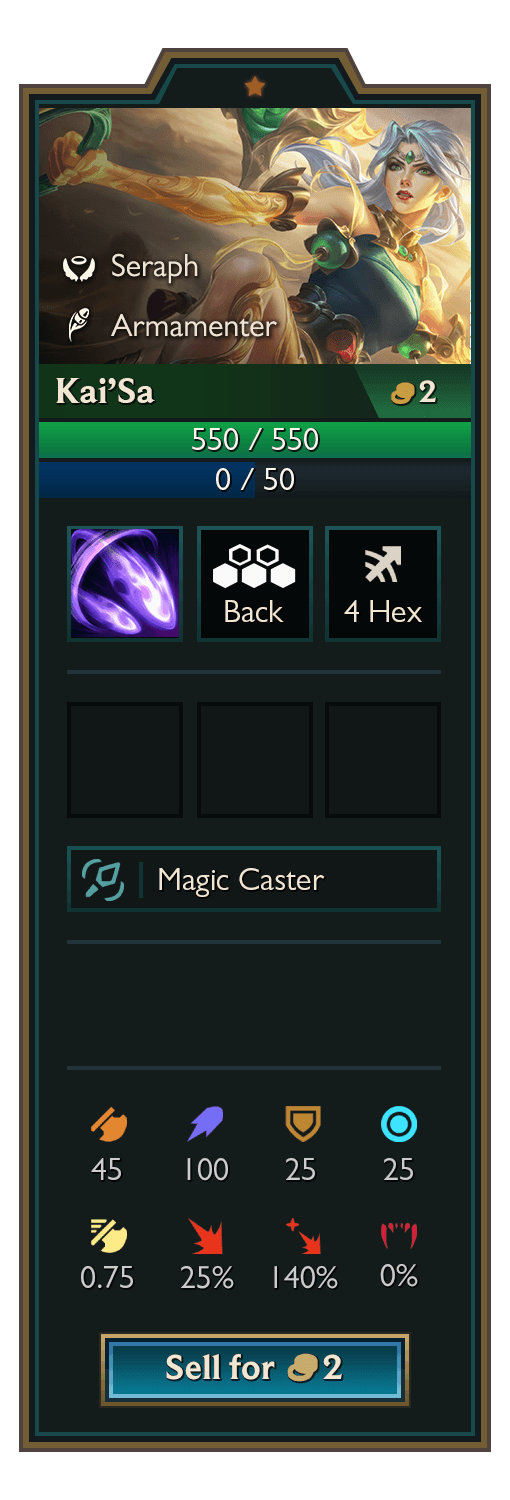Click the Seraph trait wings icon
Image resolution: width=510 pixels, height=1500 pixels.
click(78, 267)
